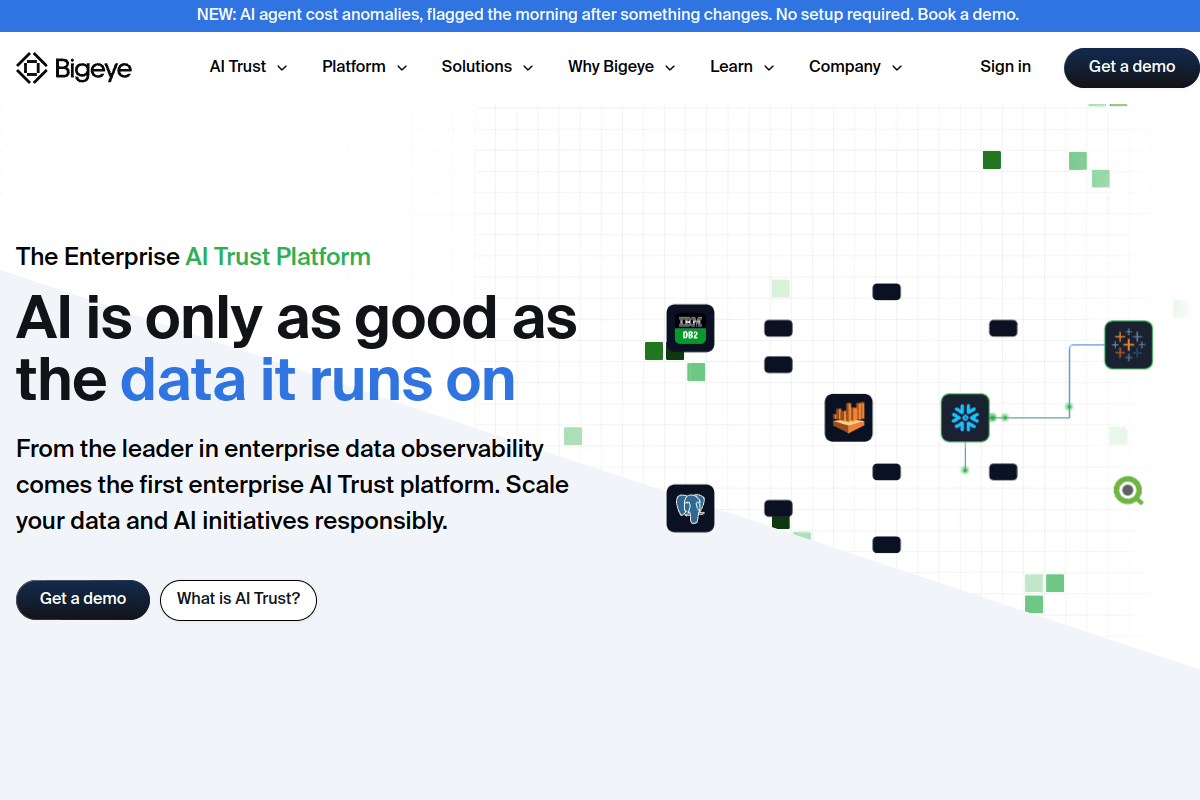1200x800 pixels.
Task: Click the 'AI Trust Platform' green text
Action: click(x=278, y=257)
